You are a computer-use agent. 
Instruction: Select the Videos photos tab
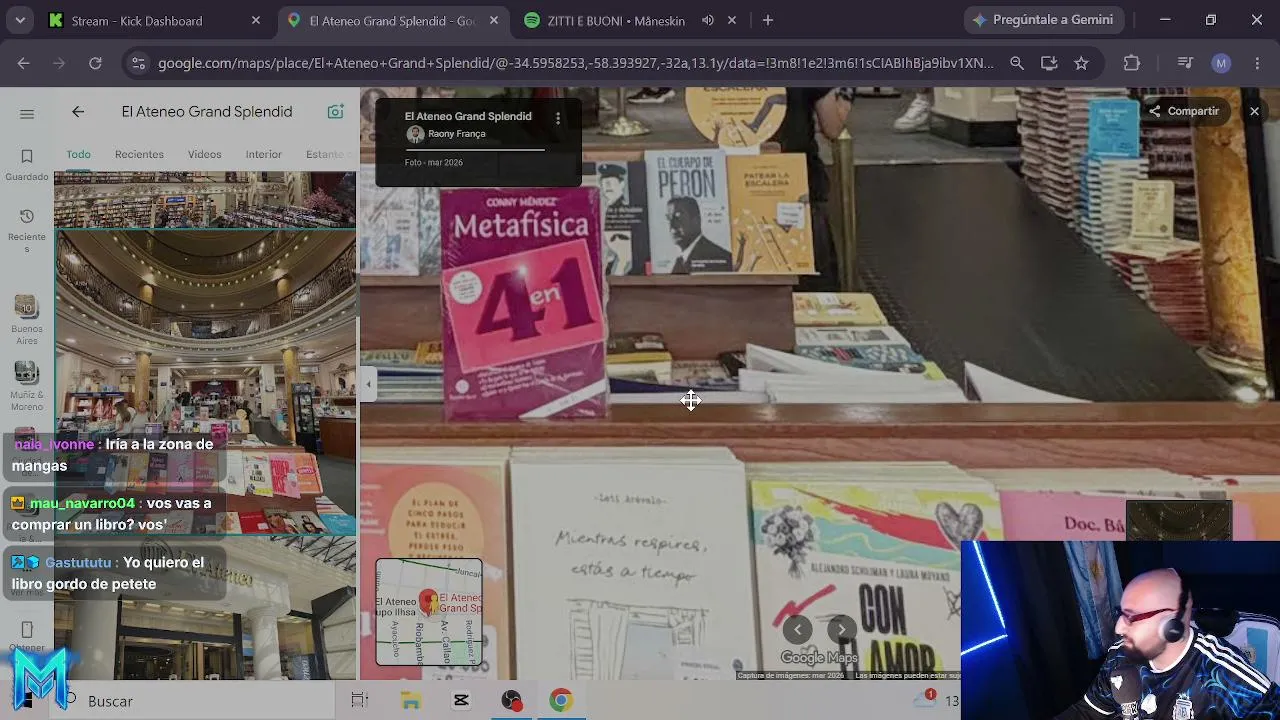[x=204, y=154]
